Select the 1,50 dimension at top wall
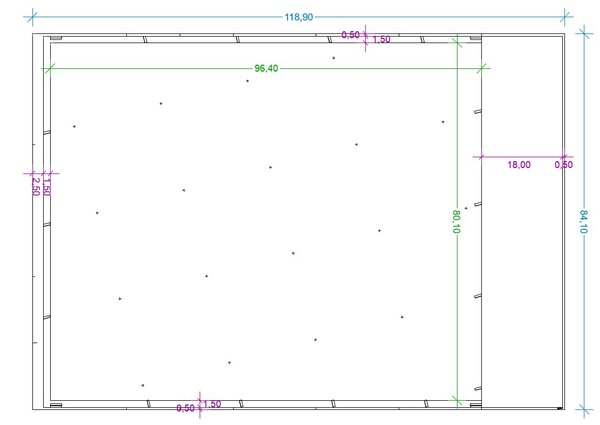Screen dimensions: 600x425 coord(381,40)
